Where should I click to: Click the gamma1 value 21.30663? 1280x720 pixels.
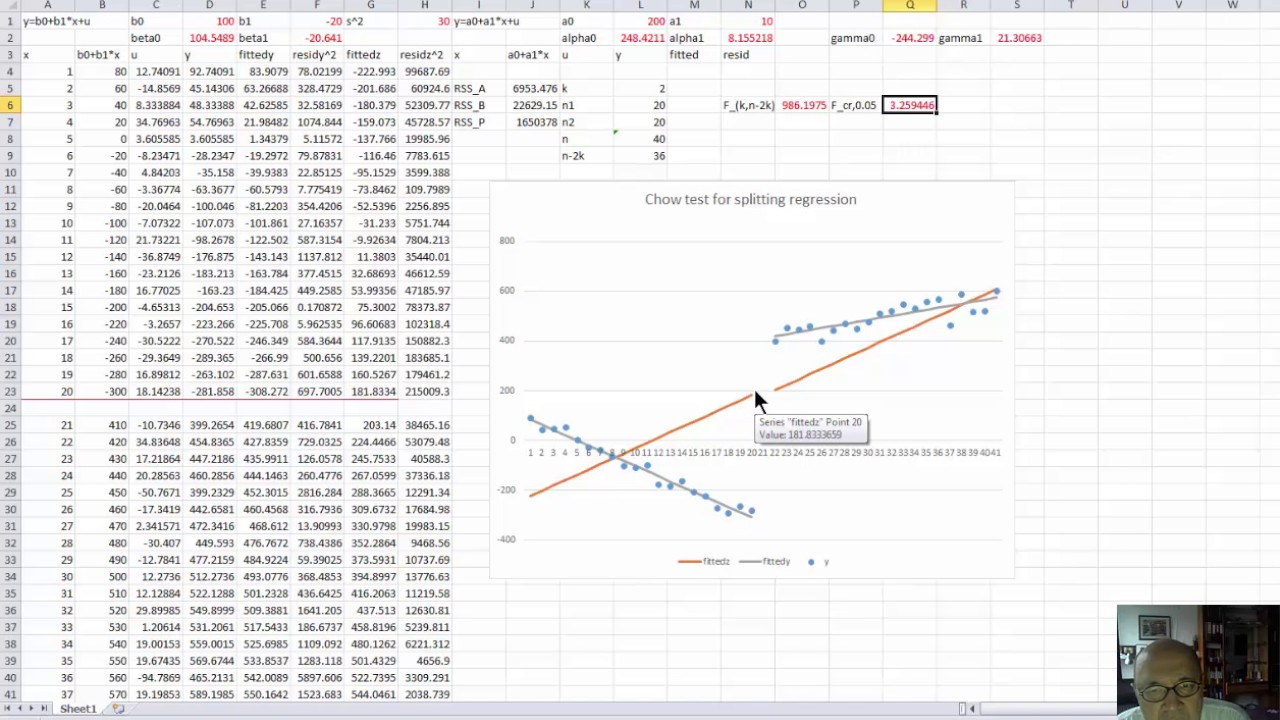pos(1017,38)
